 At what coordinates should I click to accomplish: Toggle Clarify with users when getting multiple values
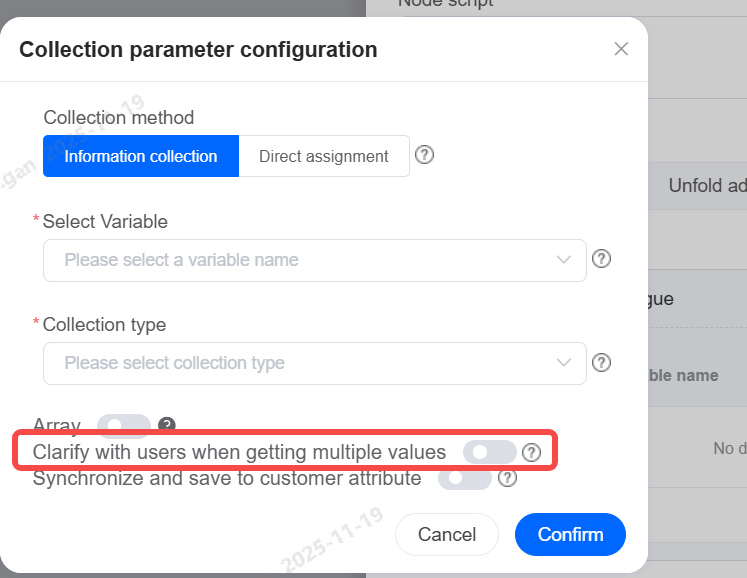pyautogui.click(x=489, y=452)
